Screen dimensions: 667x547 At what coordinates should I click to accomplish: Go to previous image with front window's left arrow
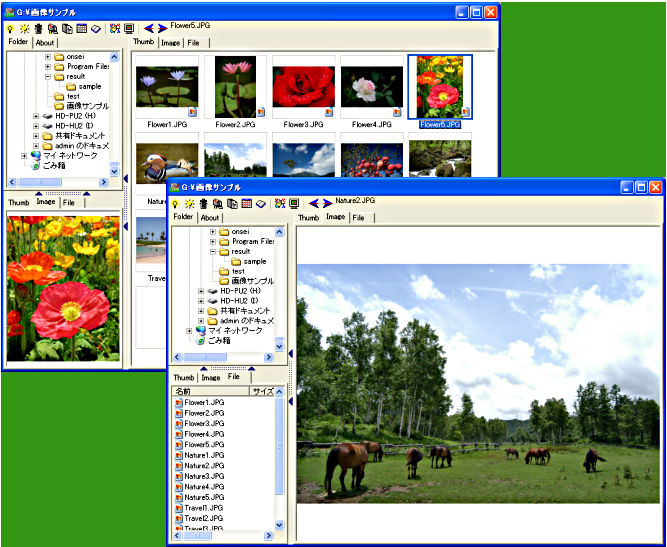[313, 203]
